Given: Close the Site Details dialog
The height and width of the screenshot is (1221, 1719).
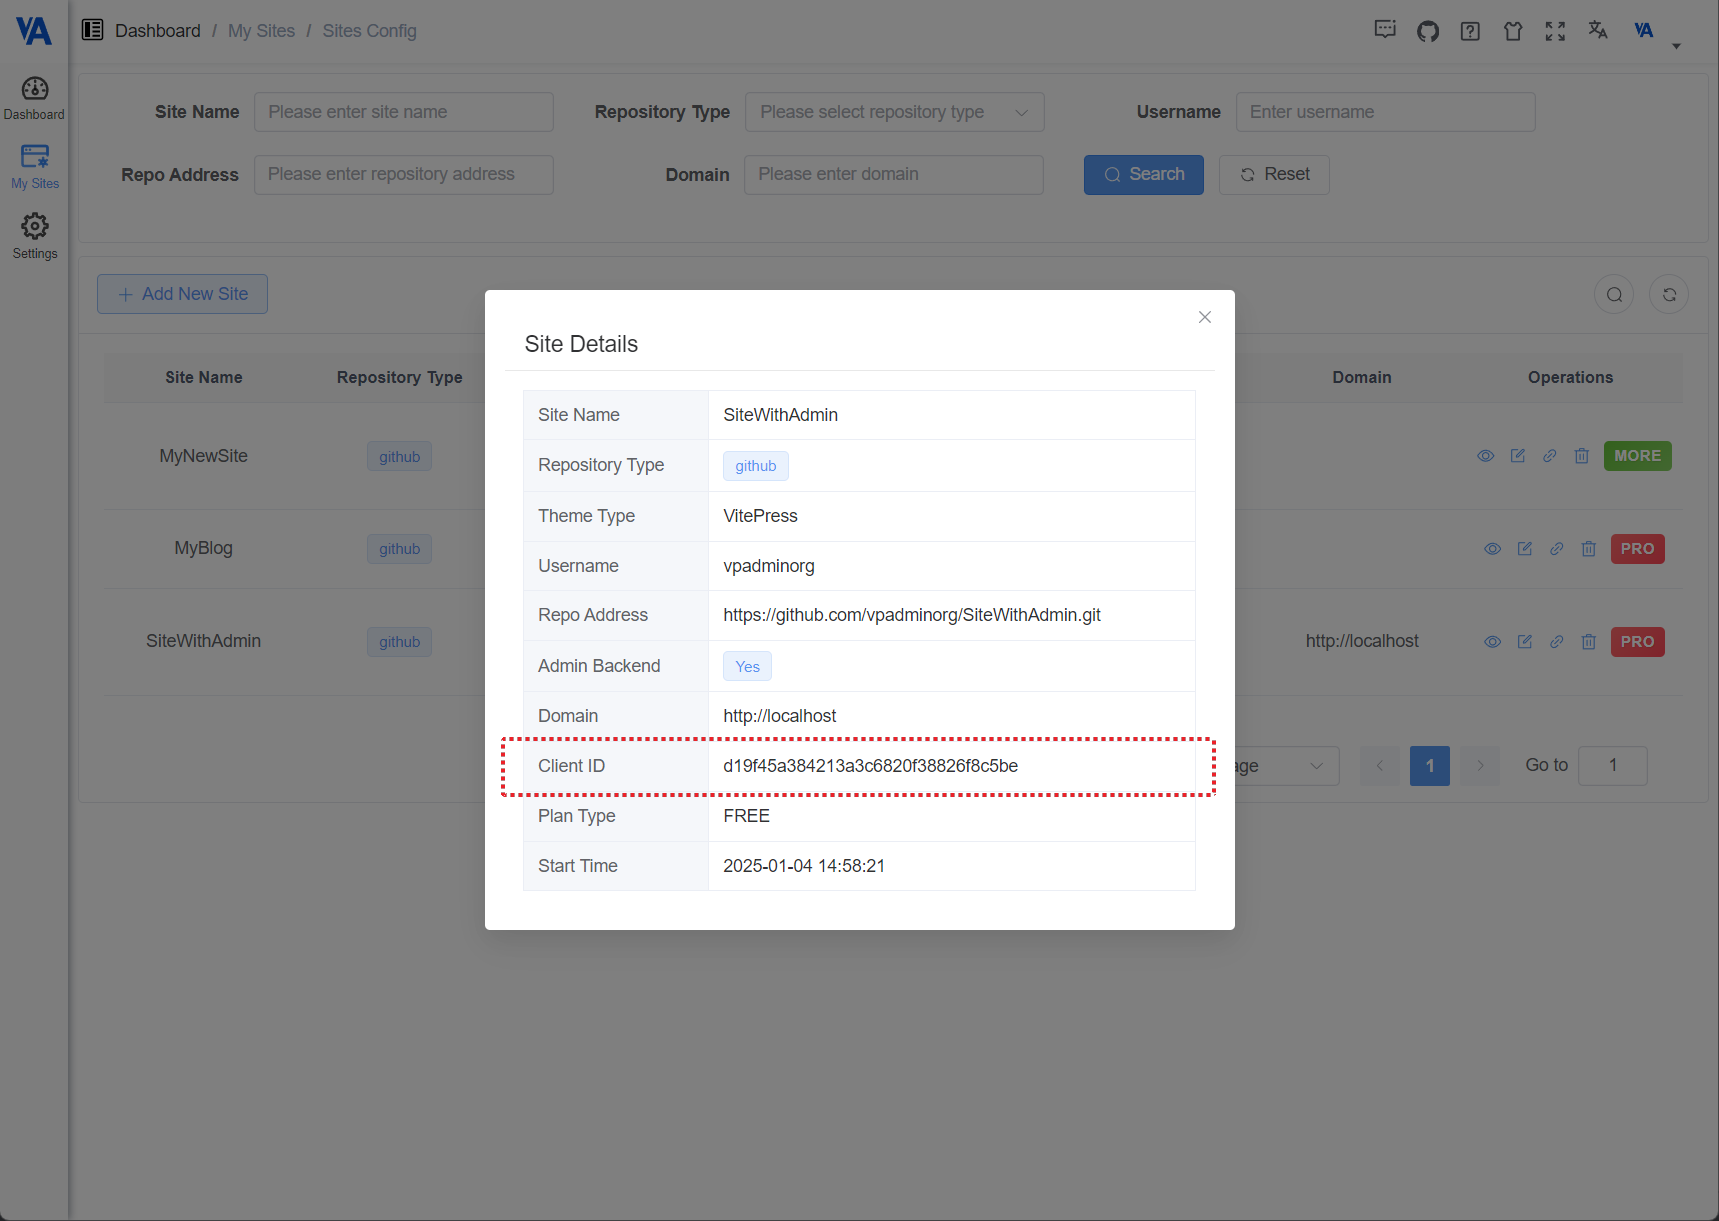Looking at the screenshot, I should click(1204, 317).
